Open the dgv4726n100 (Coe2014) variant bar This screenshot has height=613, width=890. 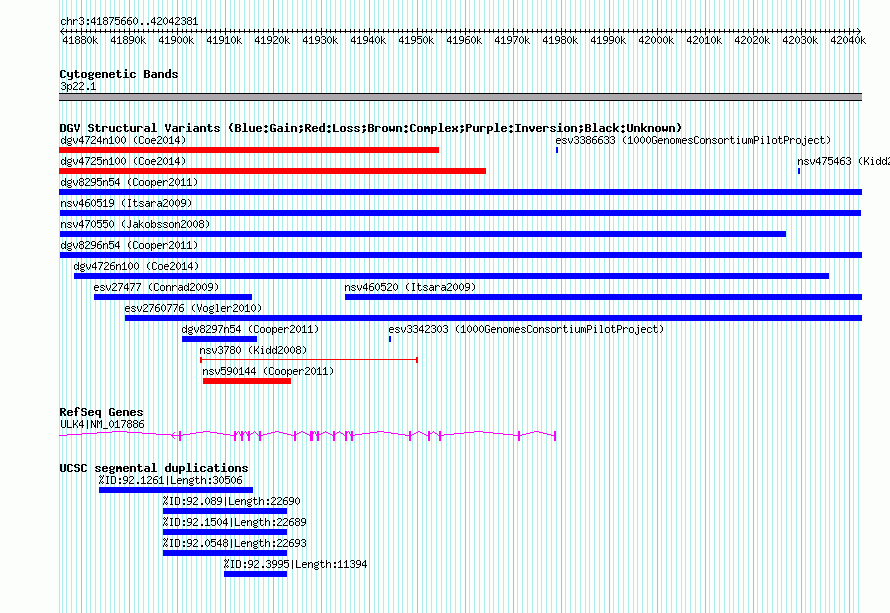pyautogui.click(x=451, y=276)
